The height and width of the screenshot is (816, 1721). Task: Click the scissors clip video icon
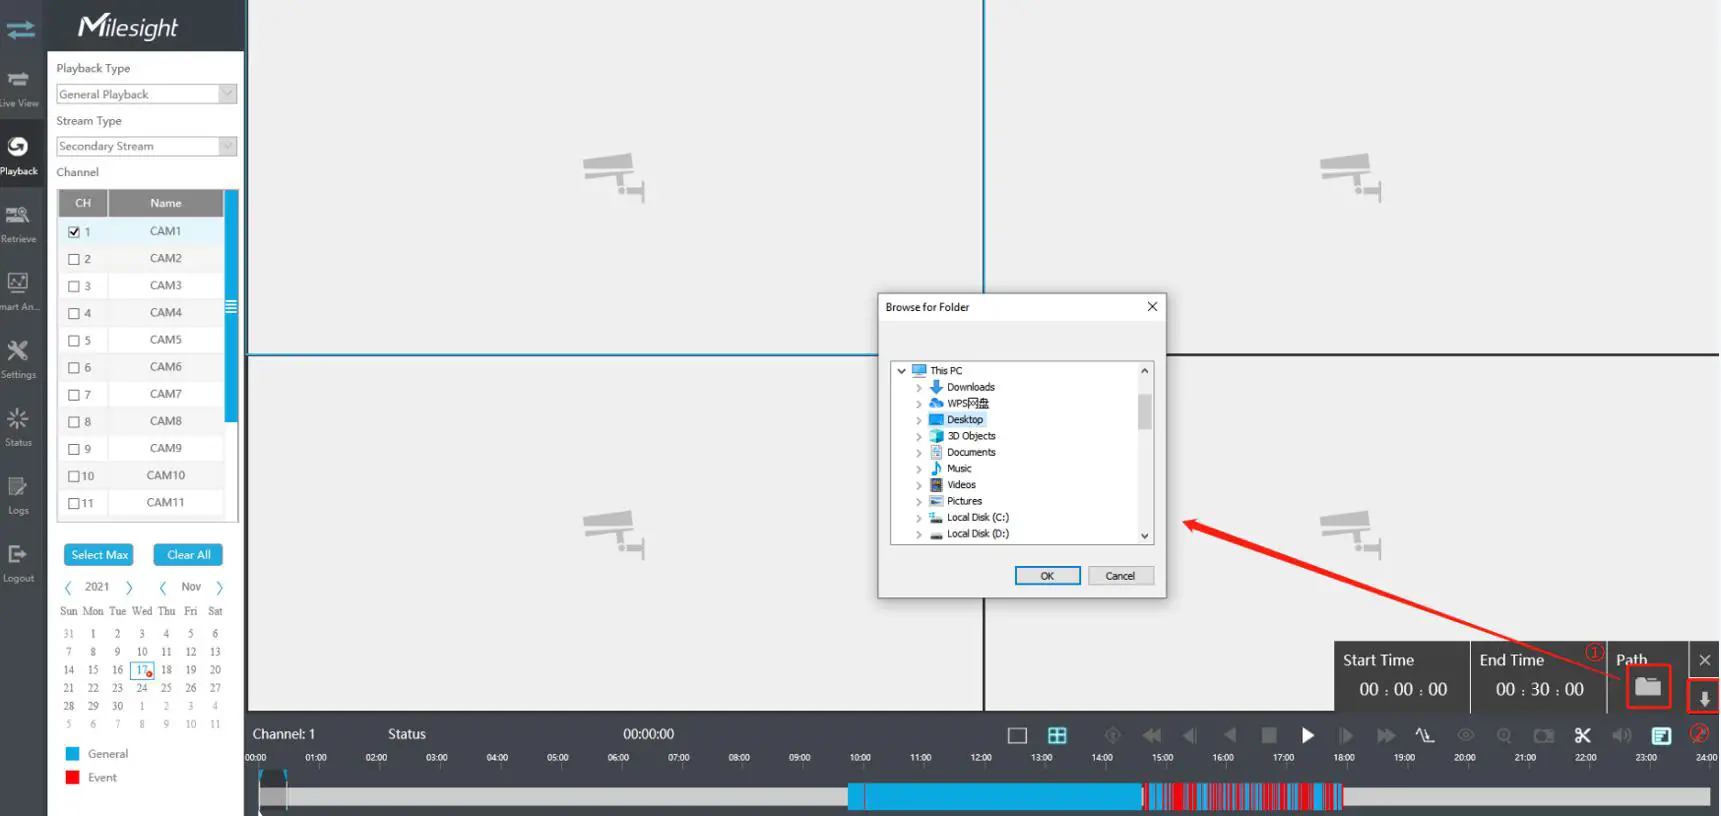[x=1582, y=736]
